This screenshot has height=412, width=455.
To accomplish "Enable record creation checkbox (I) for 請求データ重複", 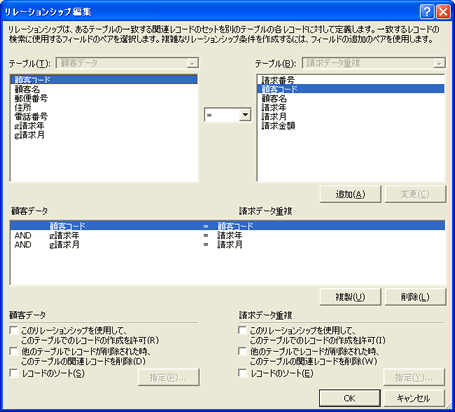I will [242, 330].
